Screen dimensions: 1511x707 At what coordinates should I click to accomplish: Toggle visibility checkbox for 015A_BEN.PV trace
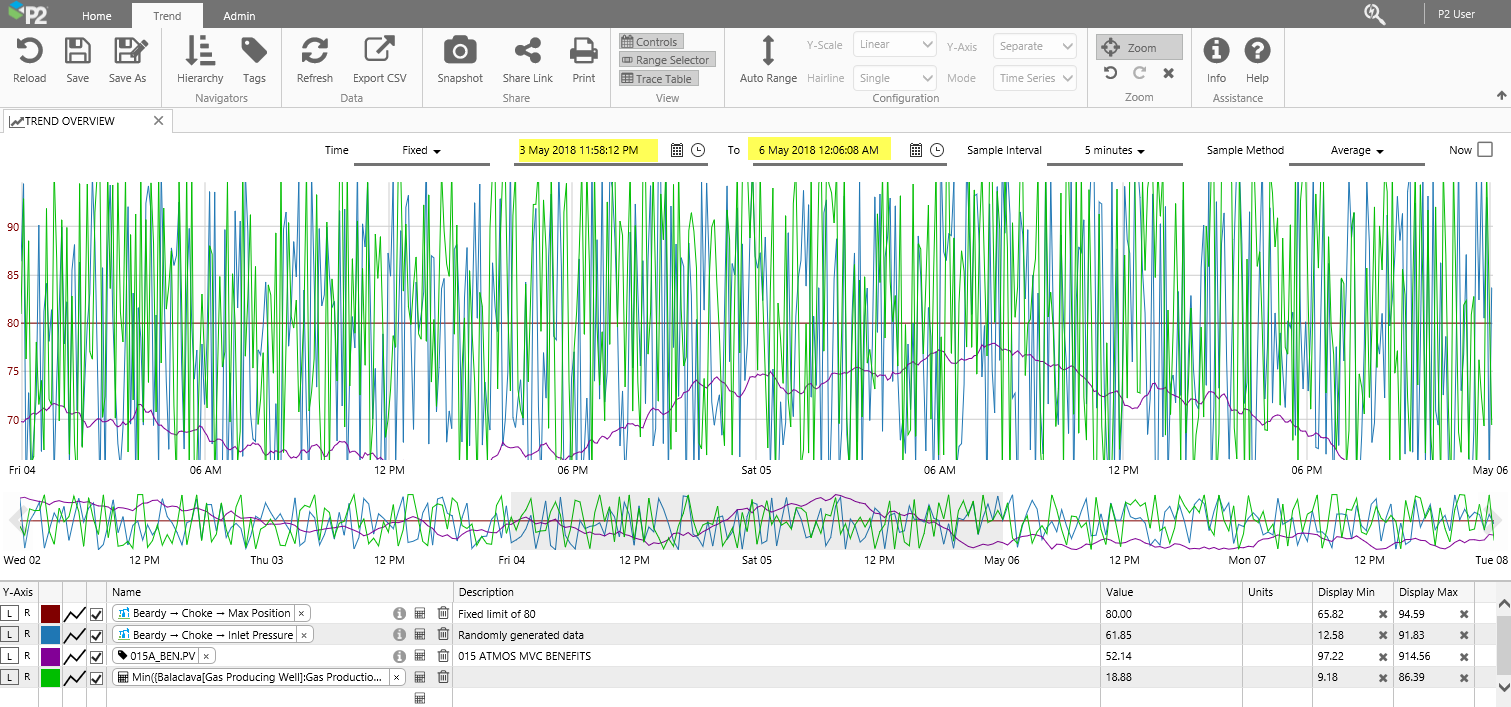pos(97,656)
